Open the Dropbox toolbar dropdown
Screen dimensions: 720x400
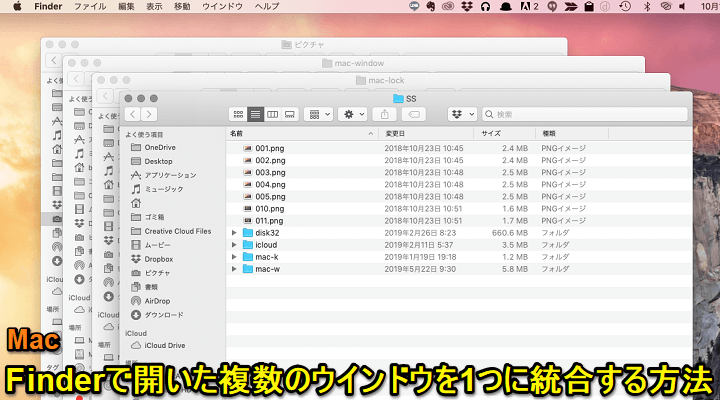(462, 114)
